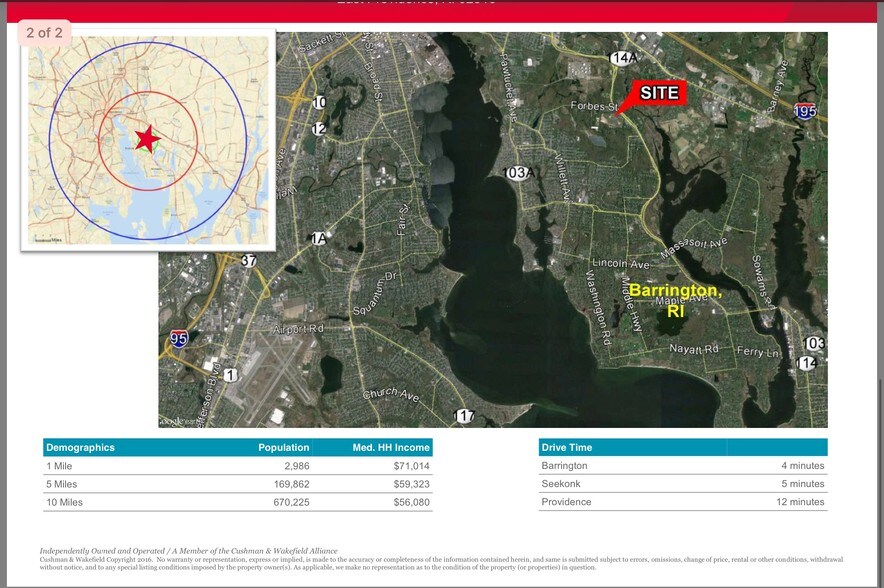Click the Route 14A marker
The height and width of the screenshot is (588, 884).
pos(623,59)
